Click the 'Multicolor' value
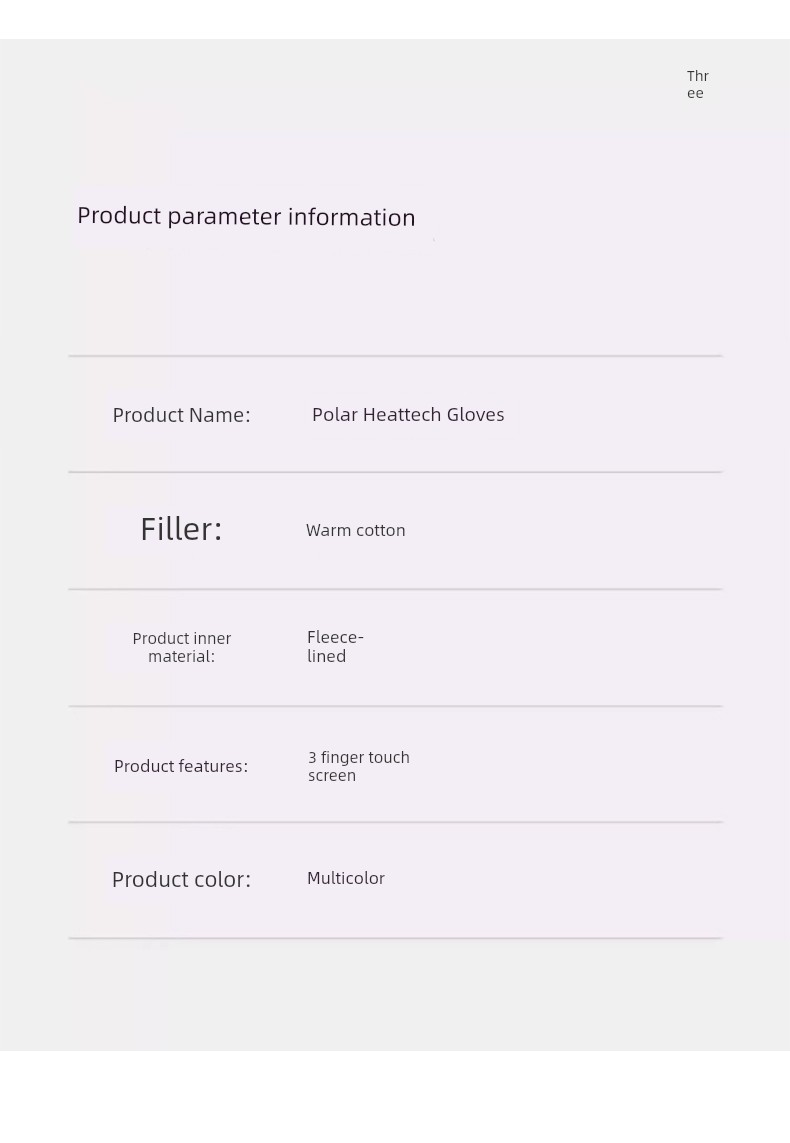 (x=345, y=878)
